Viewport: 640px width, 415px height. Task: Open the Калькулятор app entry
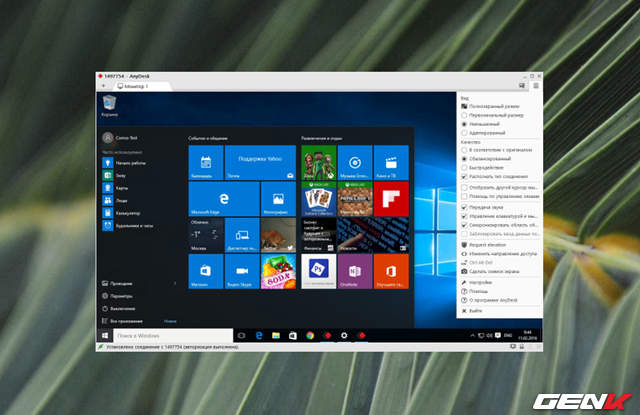121,213
